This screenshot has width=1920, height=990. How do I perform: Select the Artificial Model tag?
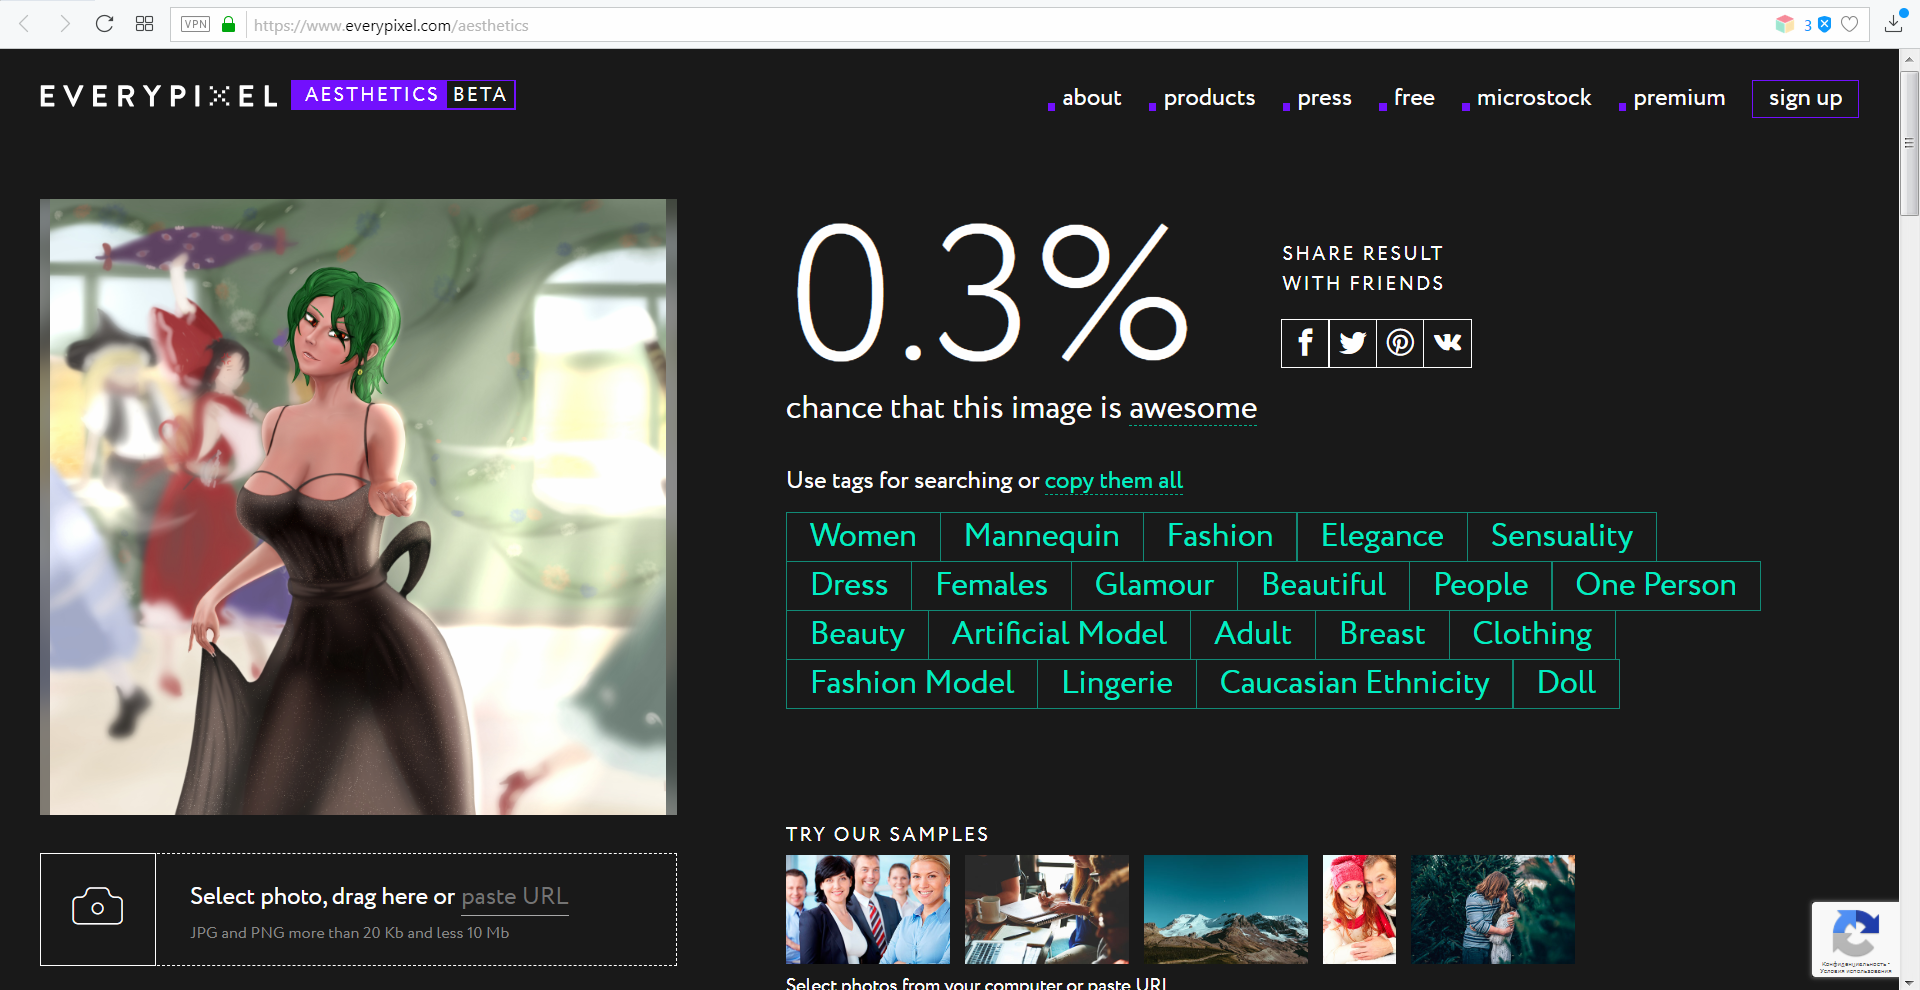[1059, 635]
